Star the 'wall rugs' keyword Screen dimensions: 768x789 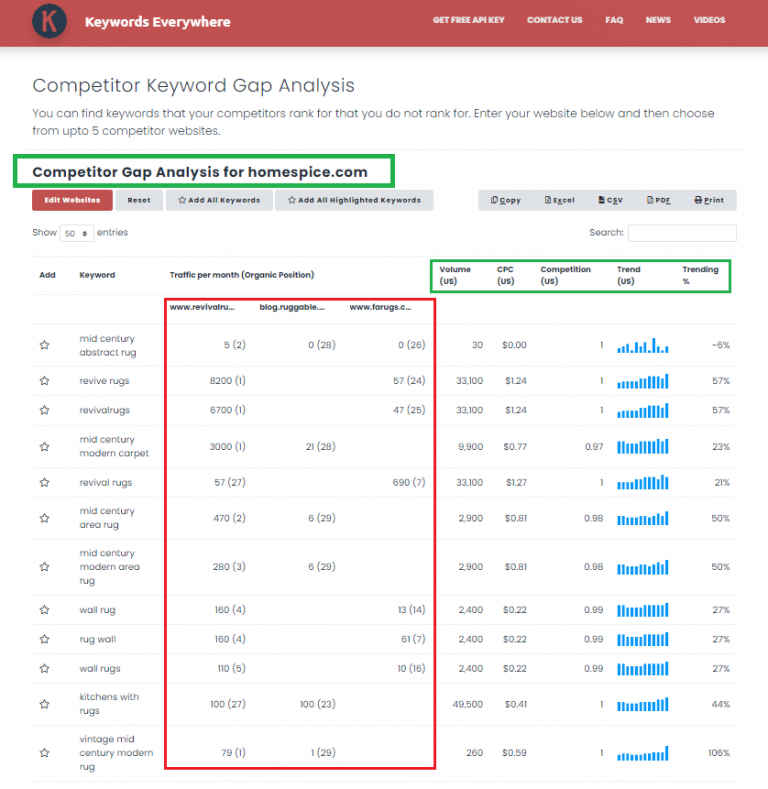coord(45,668)
